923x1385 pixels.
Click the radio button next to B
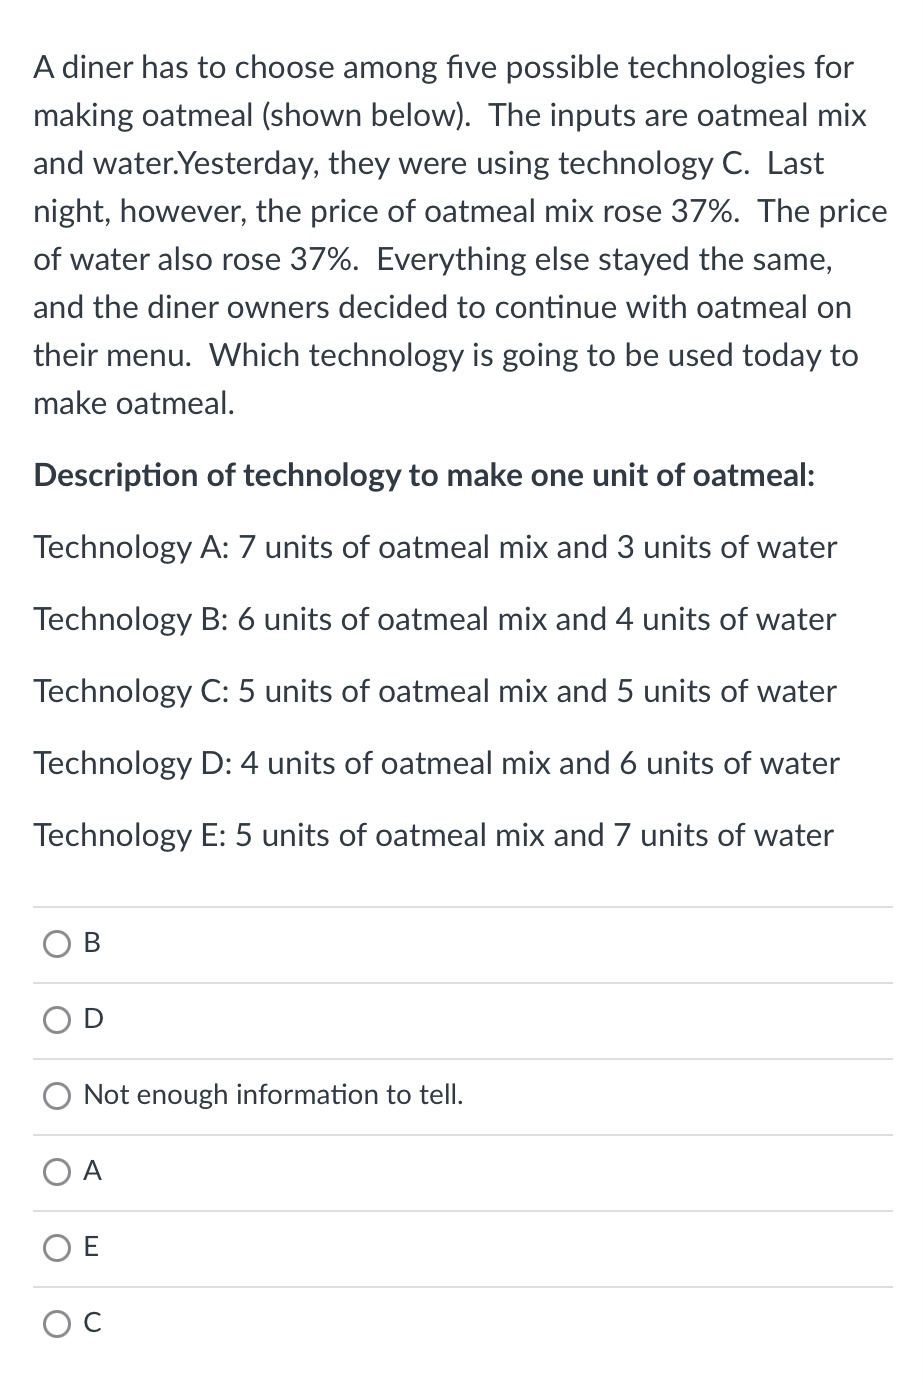tap(57, 943)
